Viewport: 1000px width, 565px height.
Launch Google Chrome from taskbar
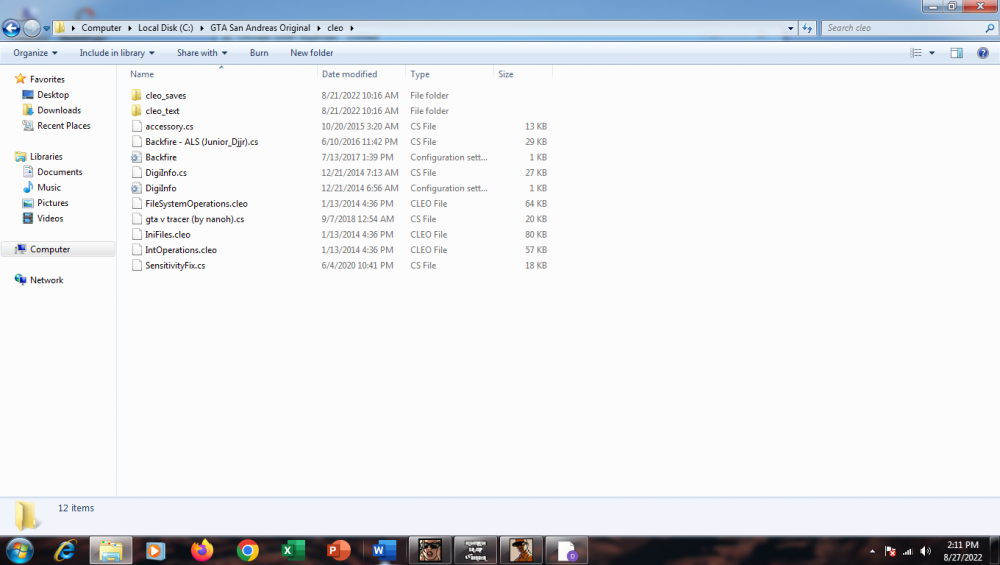coord(247,550)
